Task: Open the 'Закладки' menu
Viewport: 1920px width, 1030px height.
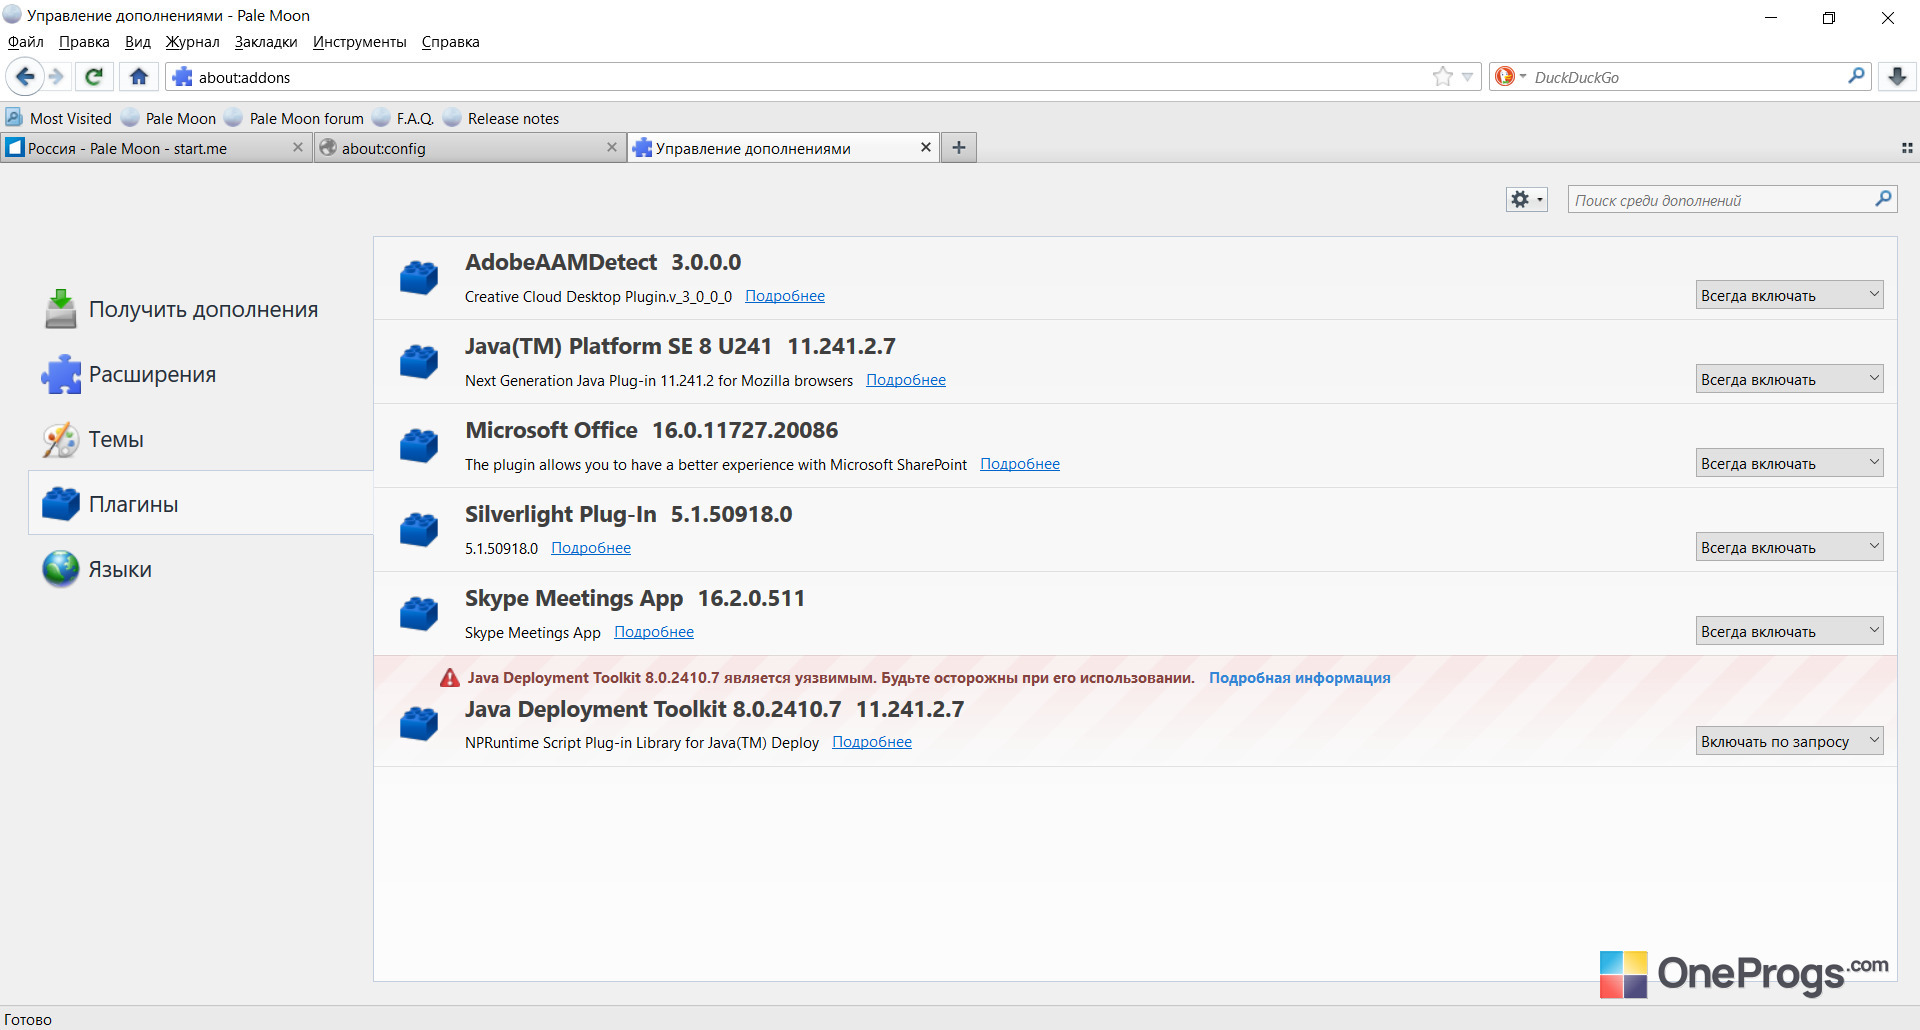Action: point(266,42)
